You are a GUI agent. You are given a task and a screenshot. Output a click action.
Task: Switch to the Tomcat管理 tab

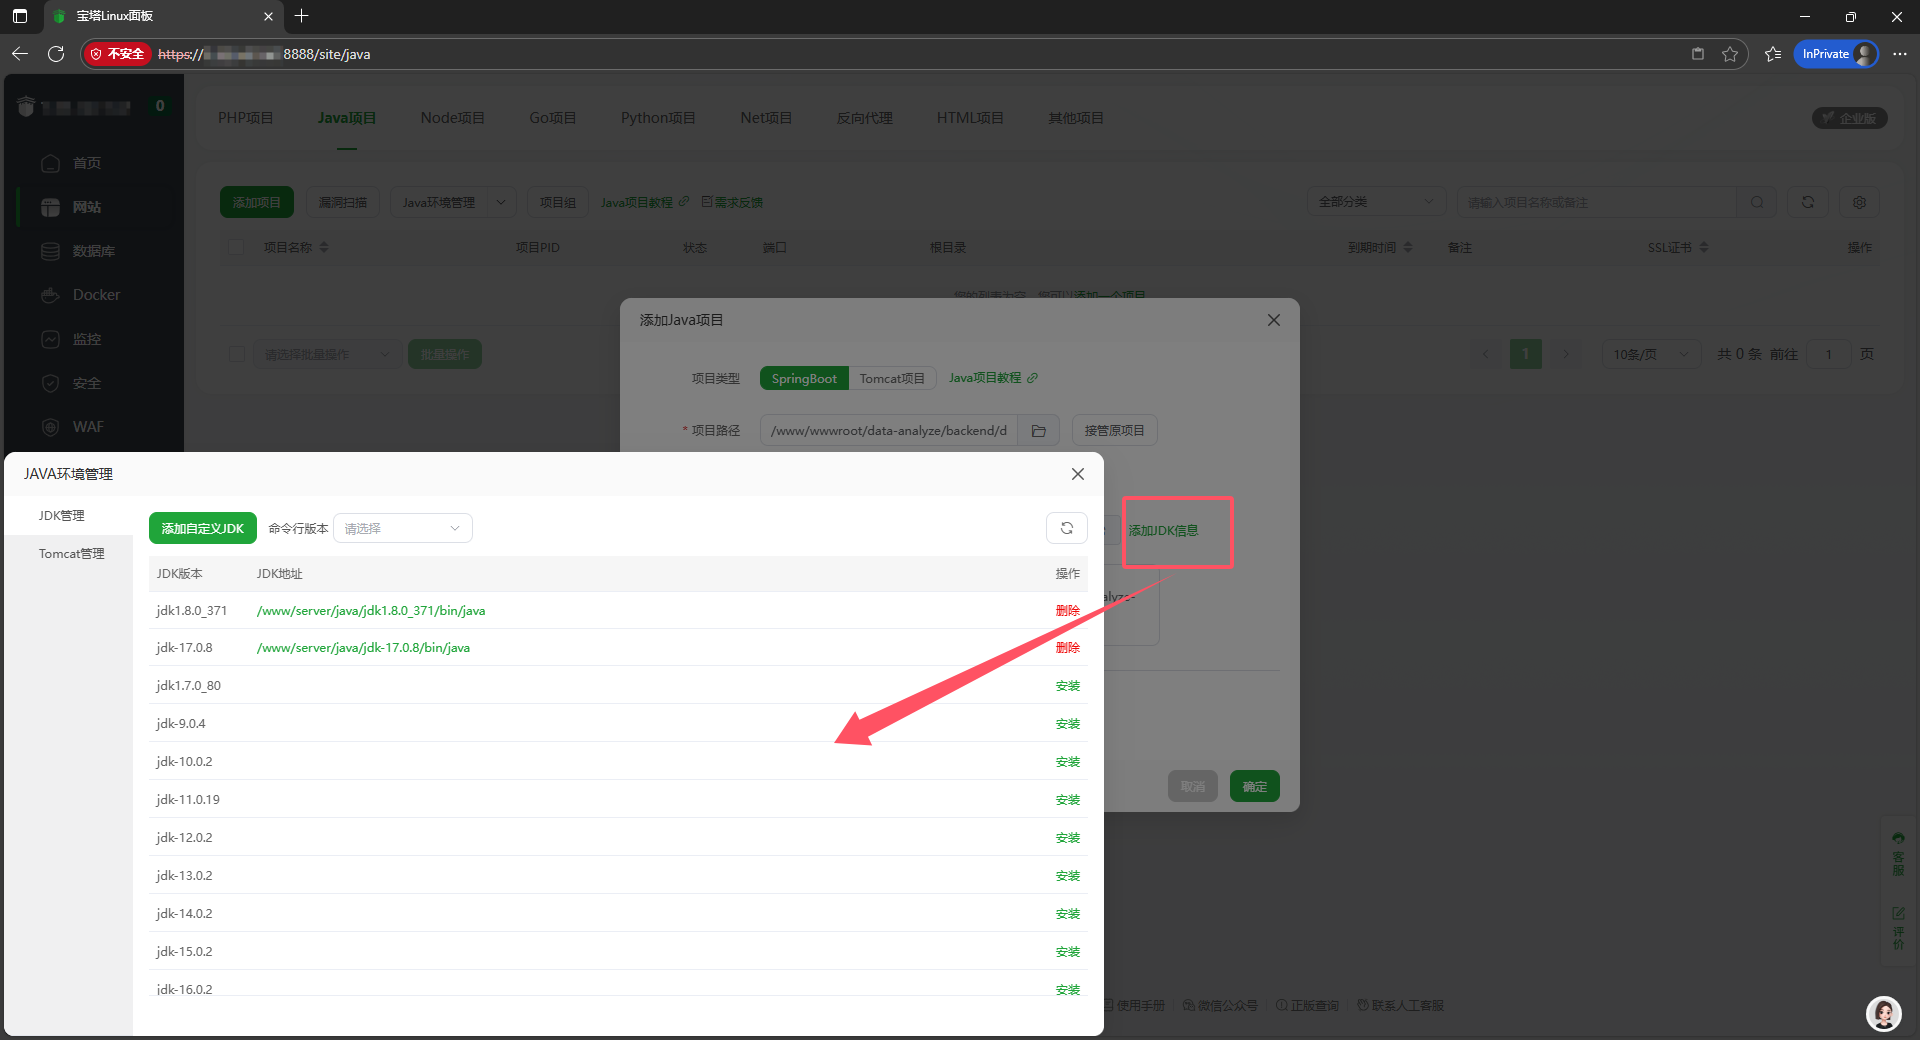[70, 553]
